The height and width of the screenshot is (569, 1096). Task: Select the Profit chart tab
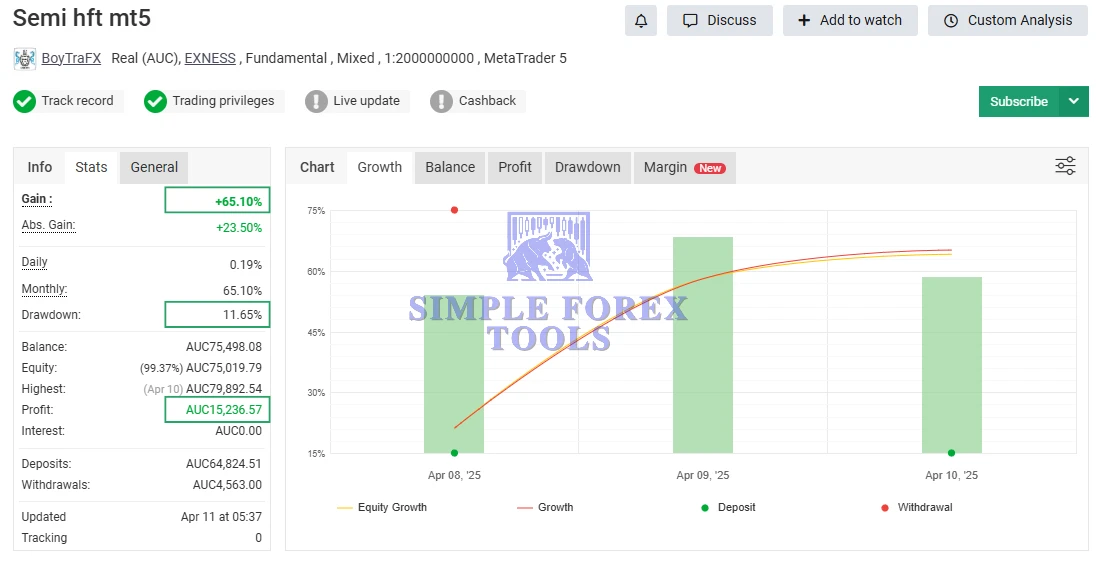click(515, 167)
